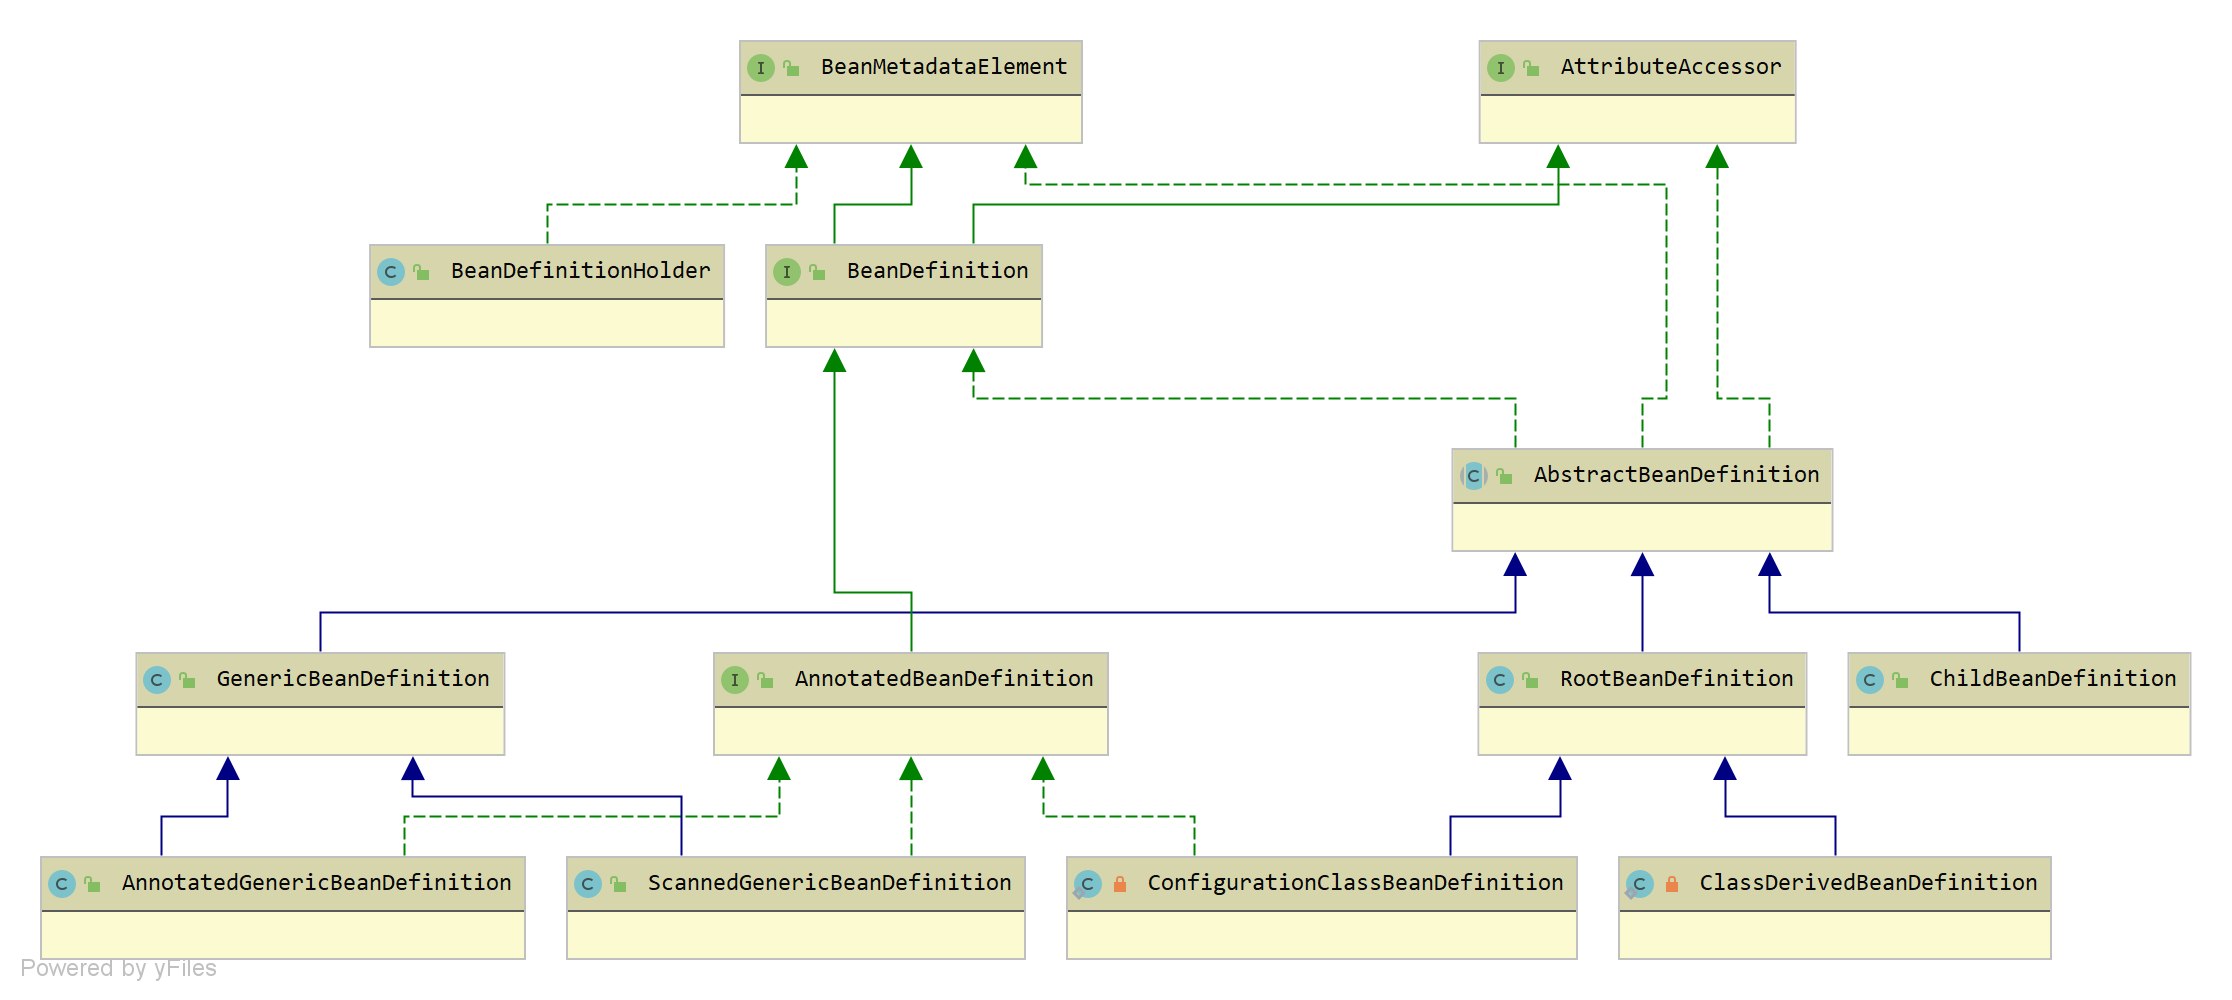Click the green public visibility icon of AnnotatedBeanDefinition

tap(765, 680)
